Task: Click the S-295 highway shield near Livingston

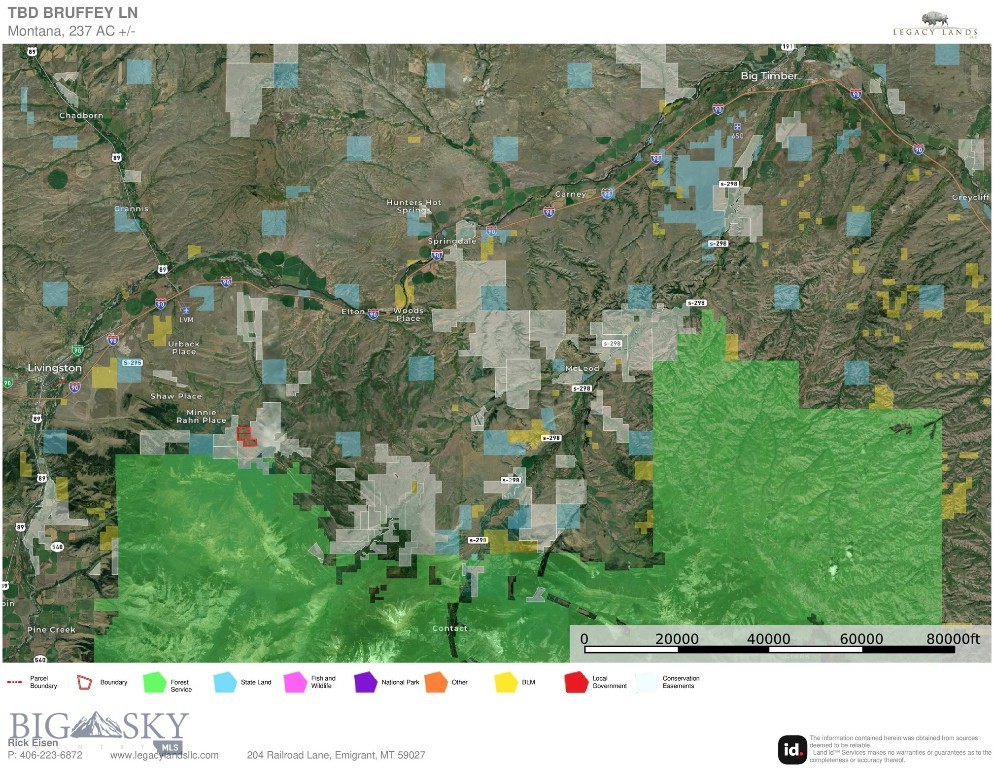Action: pos(131,362)
